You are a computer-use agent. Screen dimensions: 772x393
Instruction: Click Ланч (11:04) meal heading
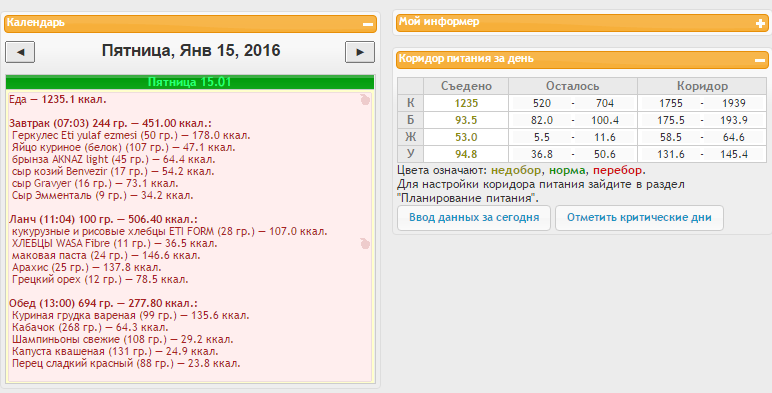[x=103, y=220]
